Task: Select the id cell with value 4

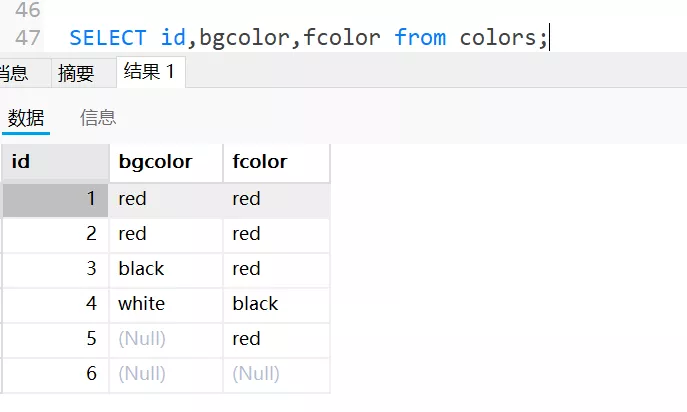Action: [x=55, y=304]
